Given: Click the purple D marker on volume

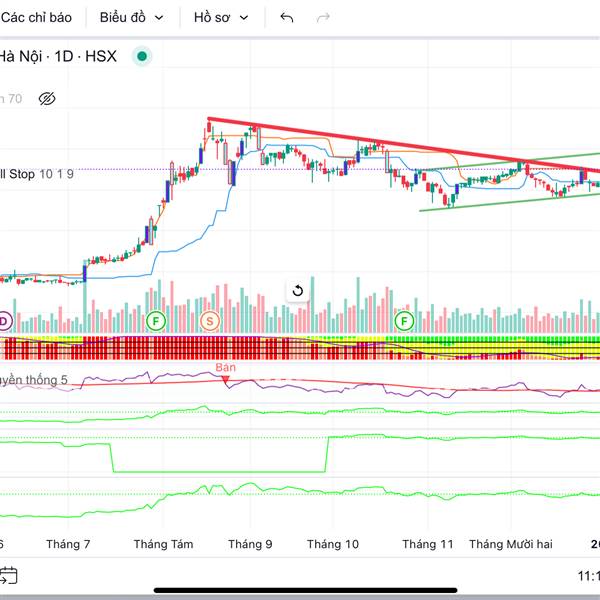Looking at the screenshot, I should point(4,321).
